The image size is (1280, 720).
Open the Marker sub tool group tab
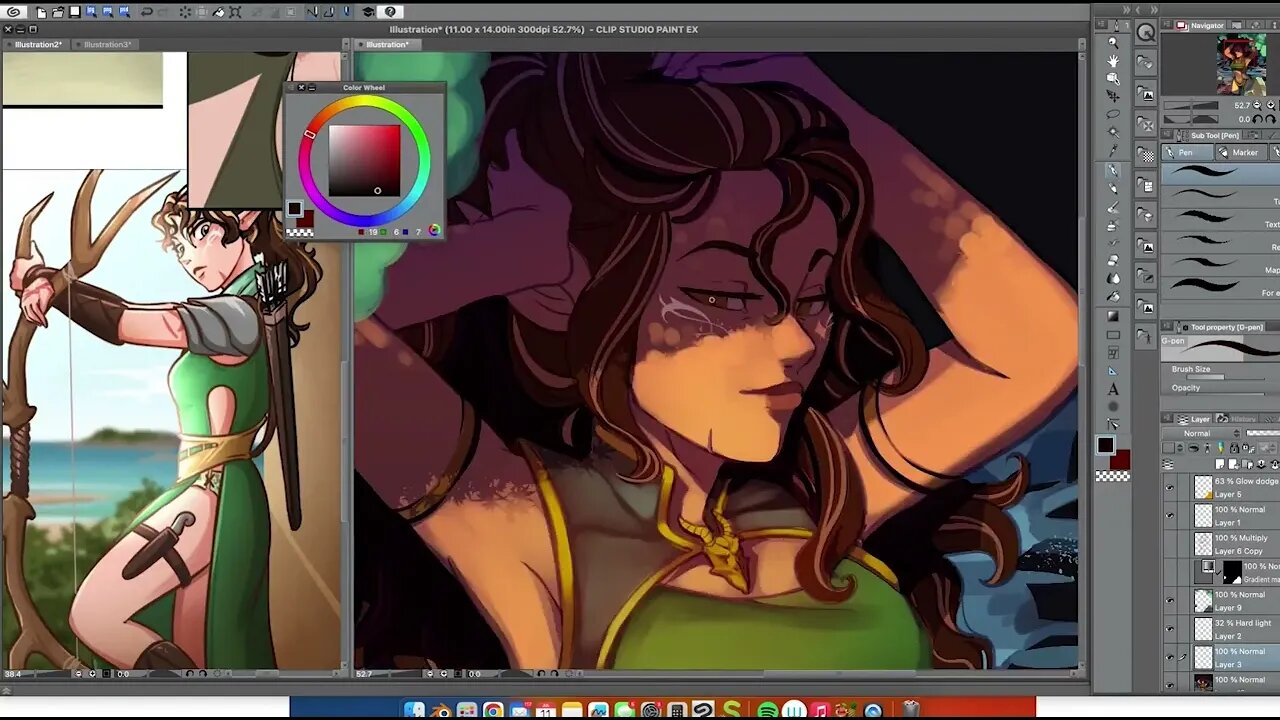point(1240,152)
